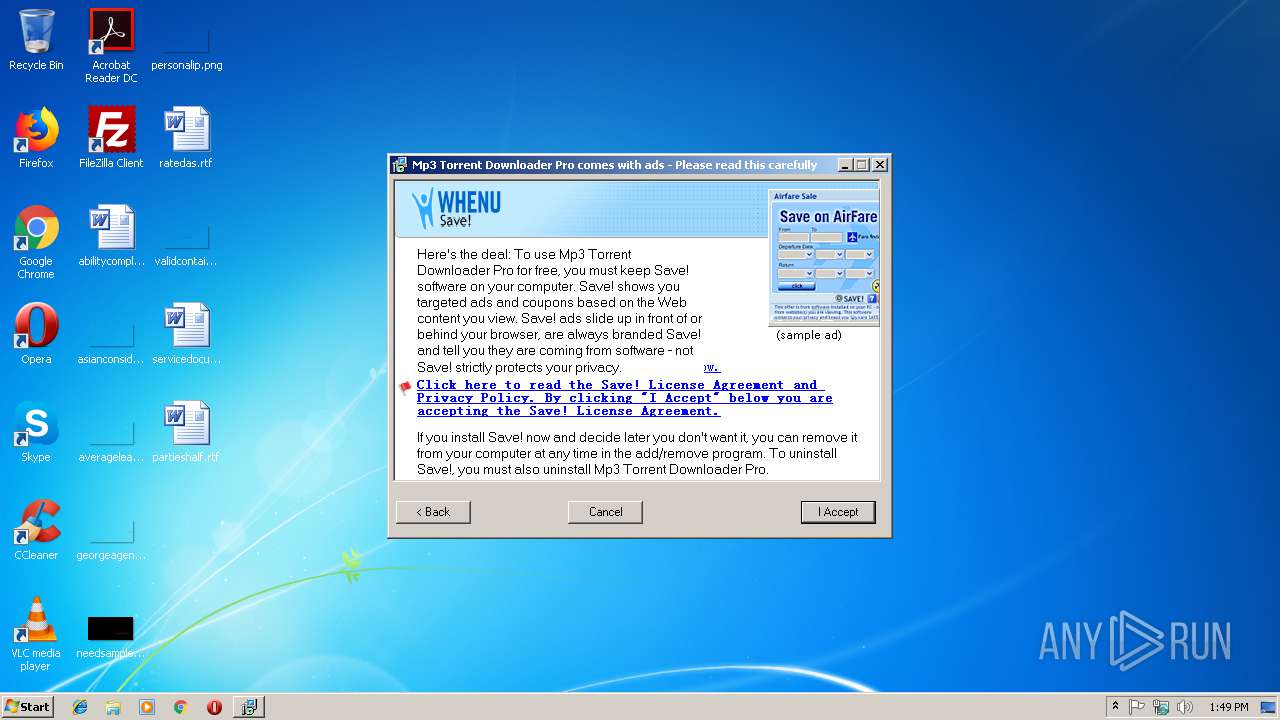Open the Recycle Bin desktop icon

(36, 40)
